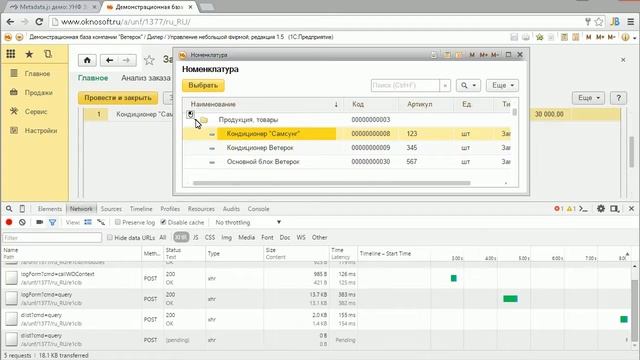
Task: Open help with the question mark button
Action: 618,98
